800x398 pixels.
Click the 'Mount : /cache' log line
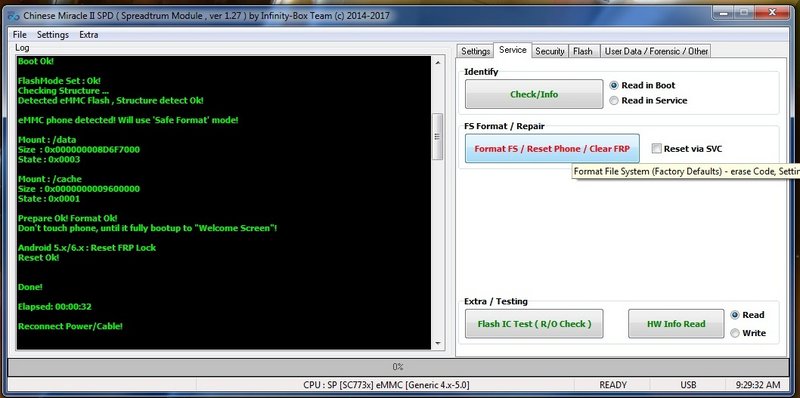pos(49,179)
